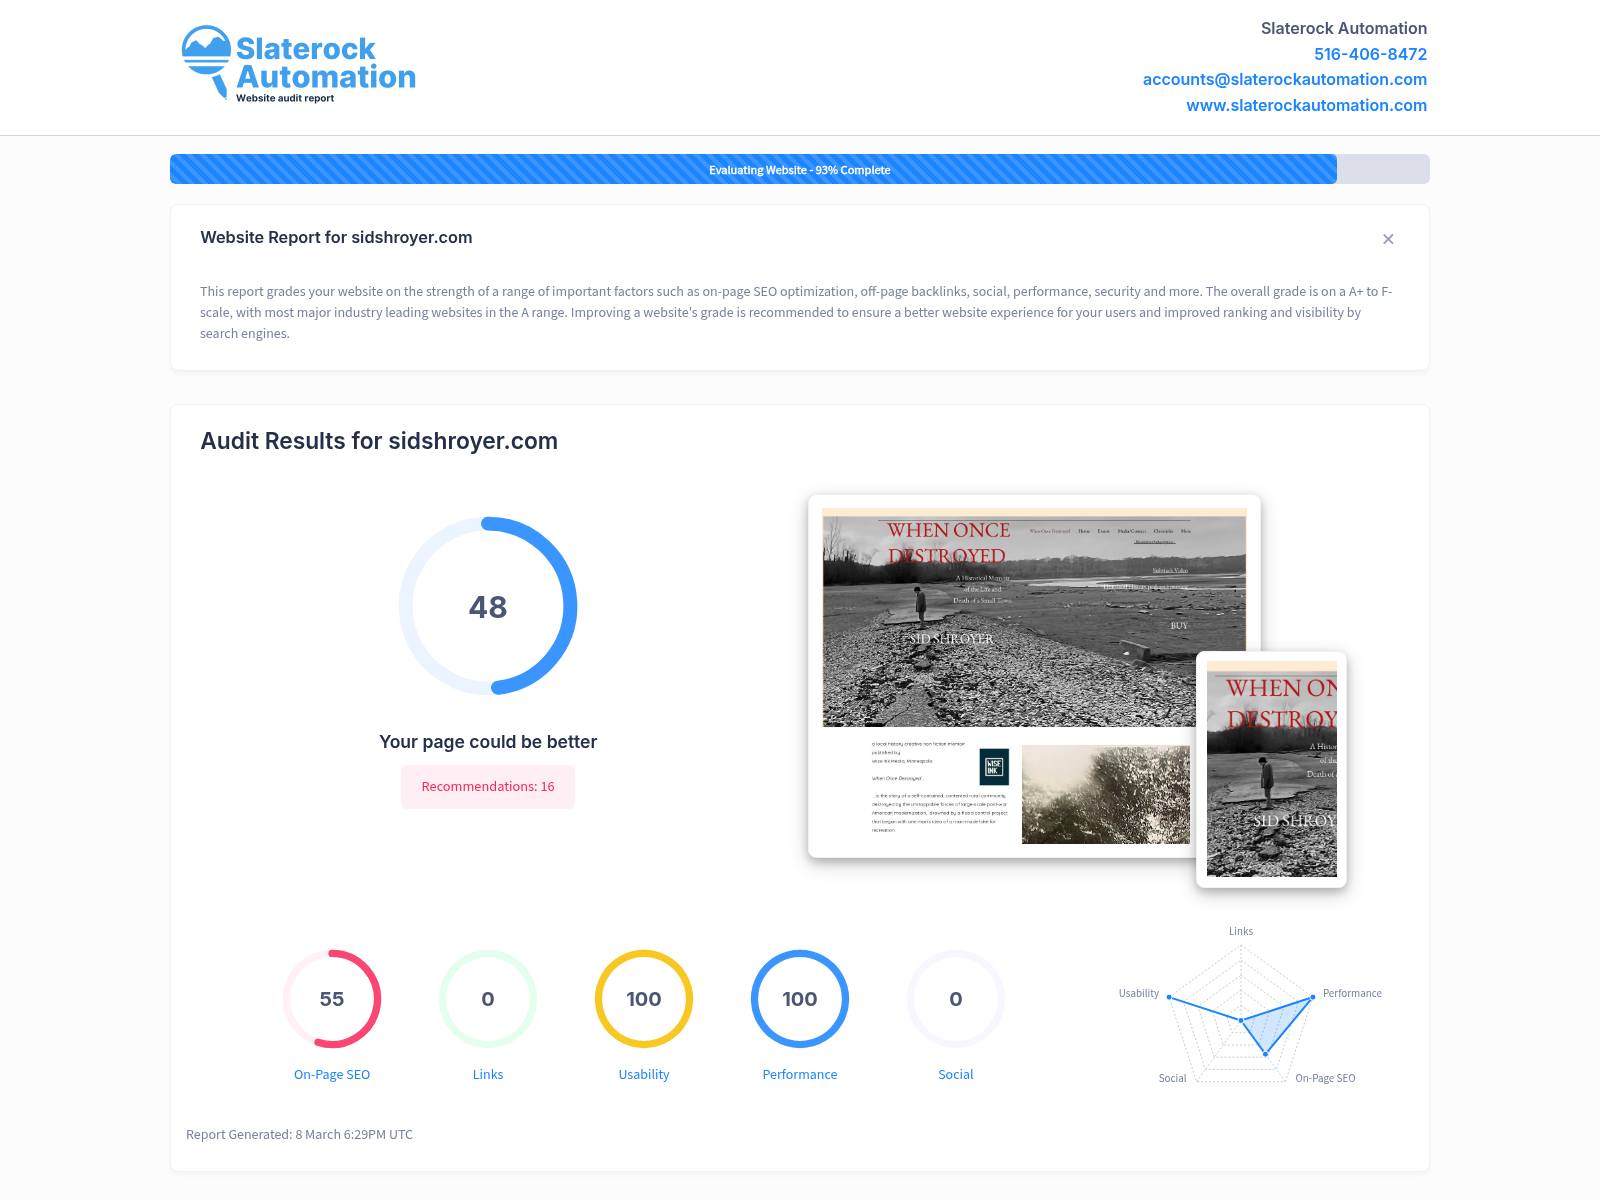Click the Performance score 100 circle

800,999
